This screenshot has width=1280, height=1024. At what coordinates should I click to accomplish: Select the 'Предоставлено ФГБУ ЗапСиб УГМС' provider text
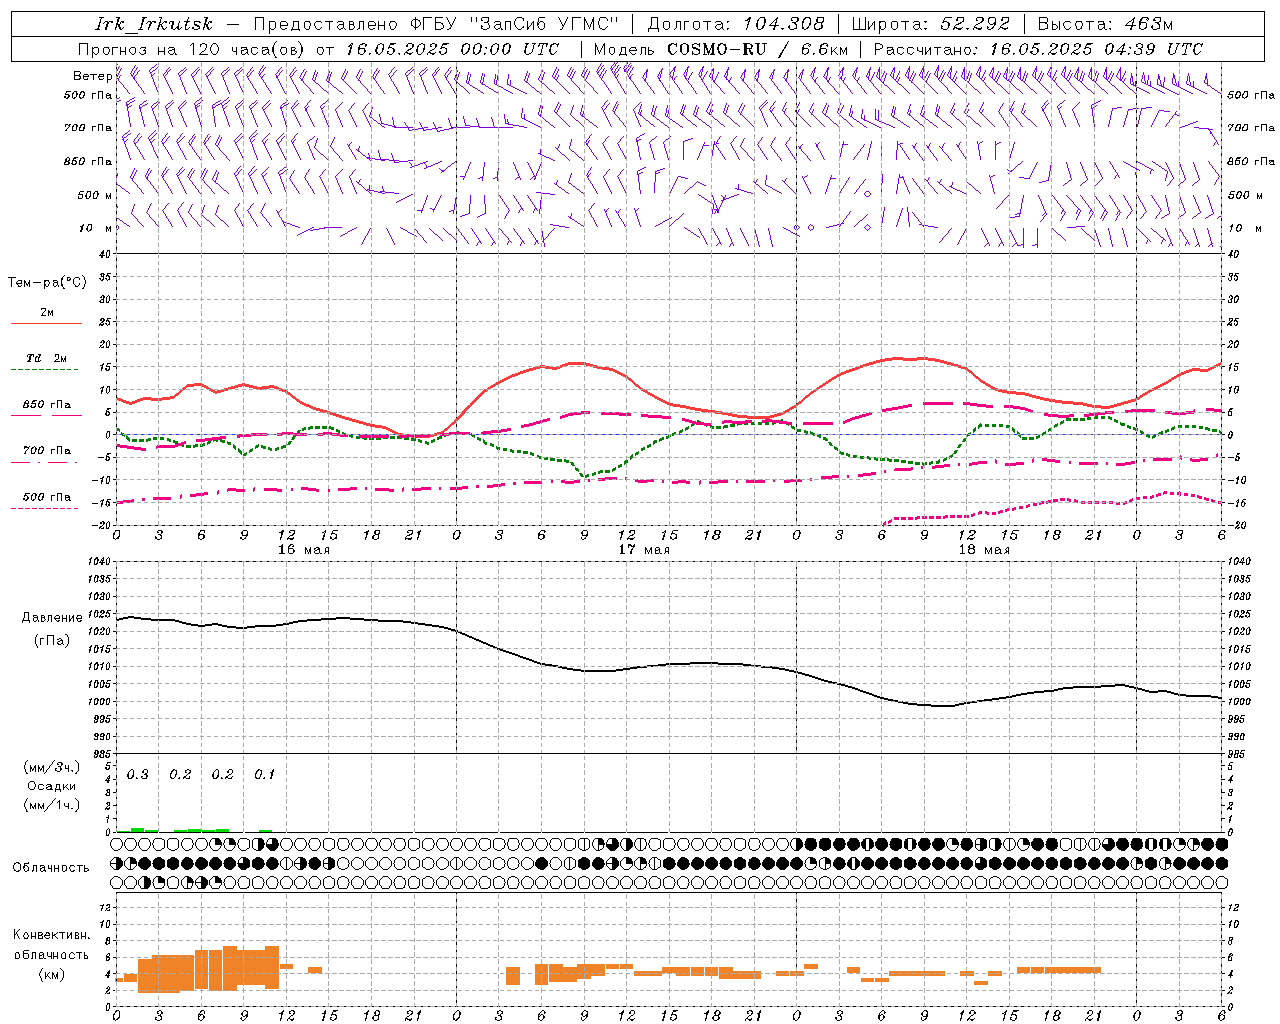pyautogui.click(x=436, y=24)
